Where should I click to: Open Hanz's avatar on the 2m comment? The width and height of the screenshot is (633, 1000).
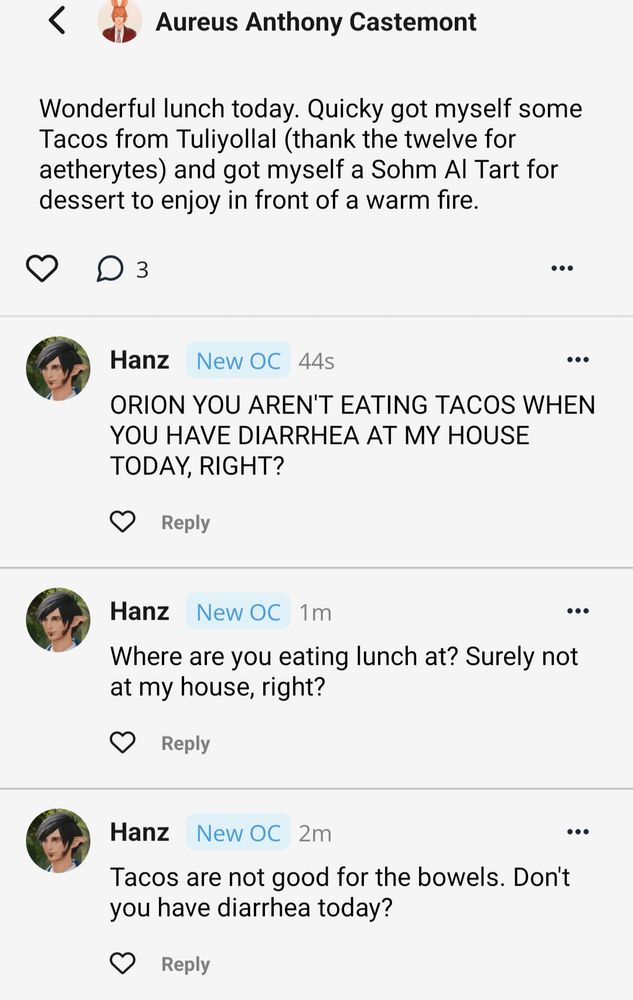(58, 841)
